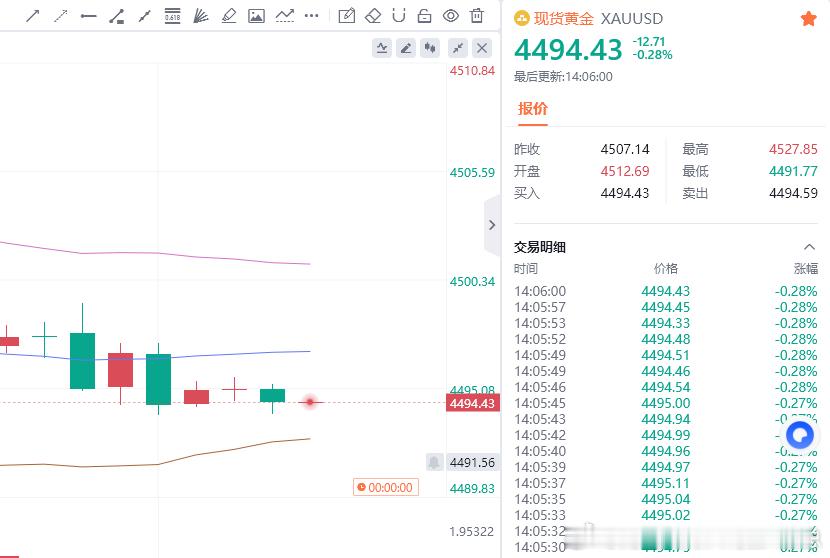Select the trend chart pattern tool

click(x=285, y=16)
